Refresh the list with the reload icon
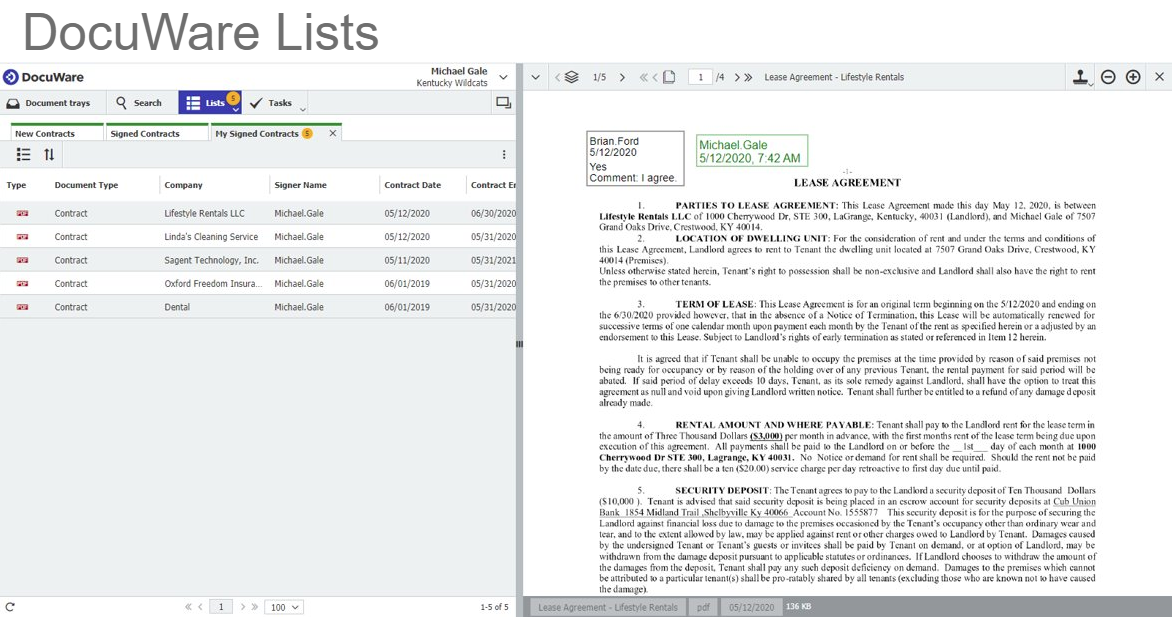Image resolution: width=1176 pixels, height=617 pixels. click(10, 607)
